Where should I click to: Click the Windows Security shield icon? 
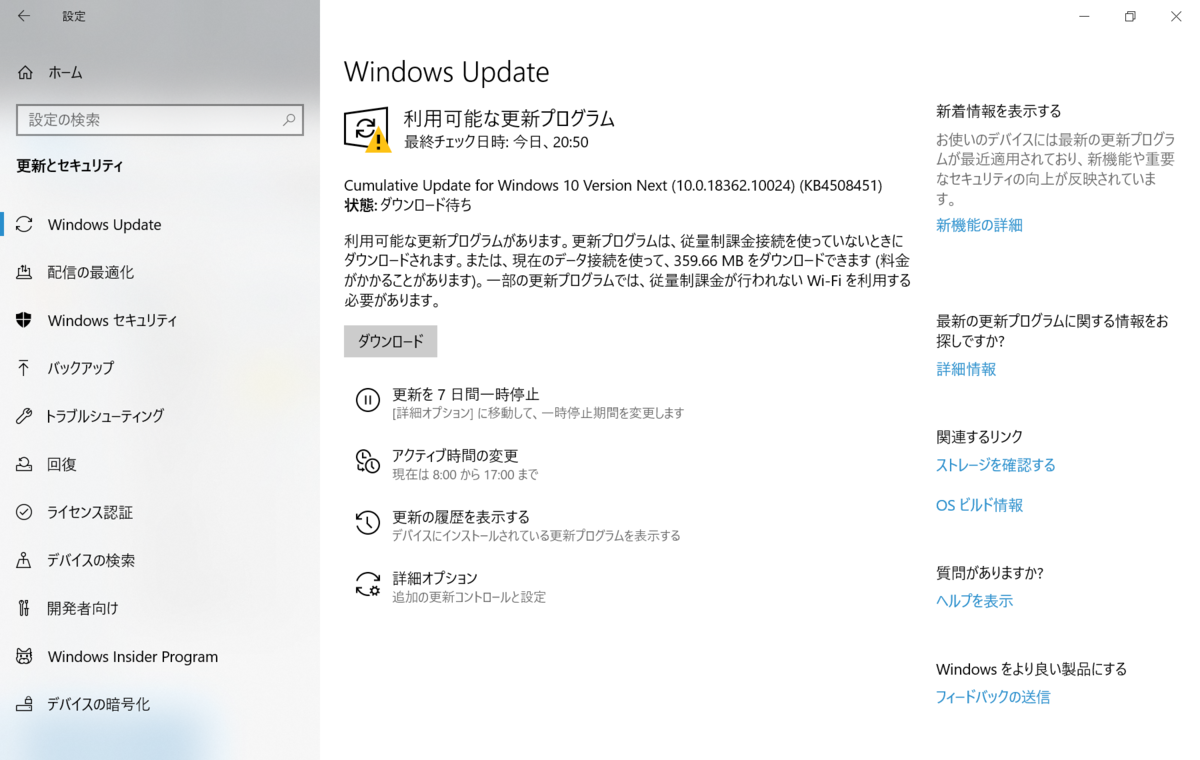click(25, 320)
